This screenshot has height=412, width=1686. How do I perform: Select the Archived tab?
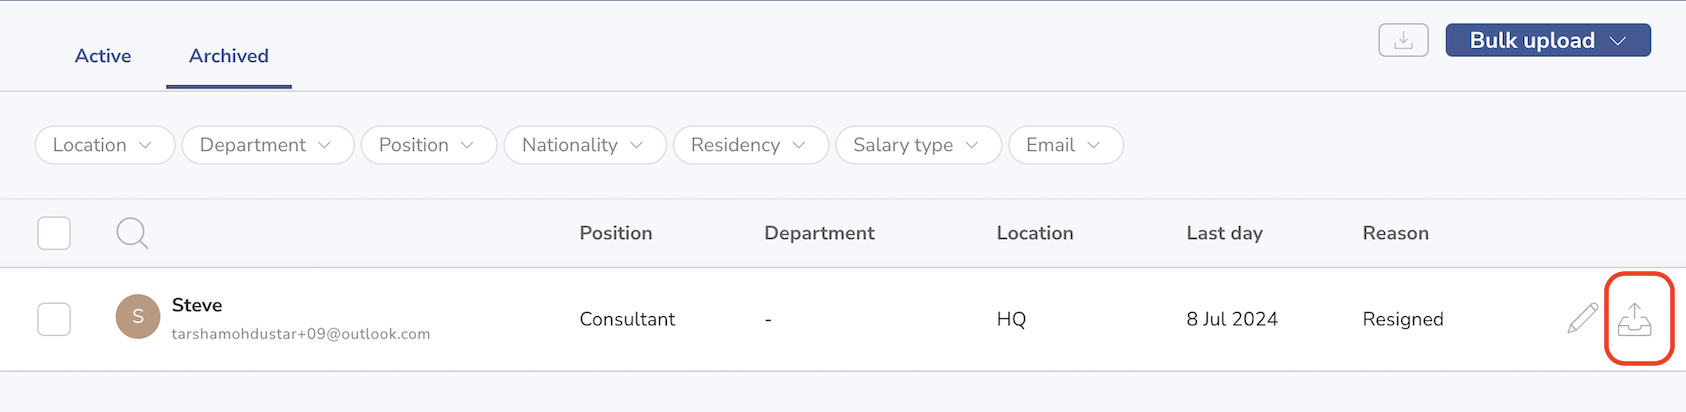point(229,56)
